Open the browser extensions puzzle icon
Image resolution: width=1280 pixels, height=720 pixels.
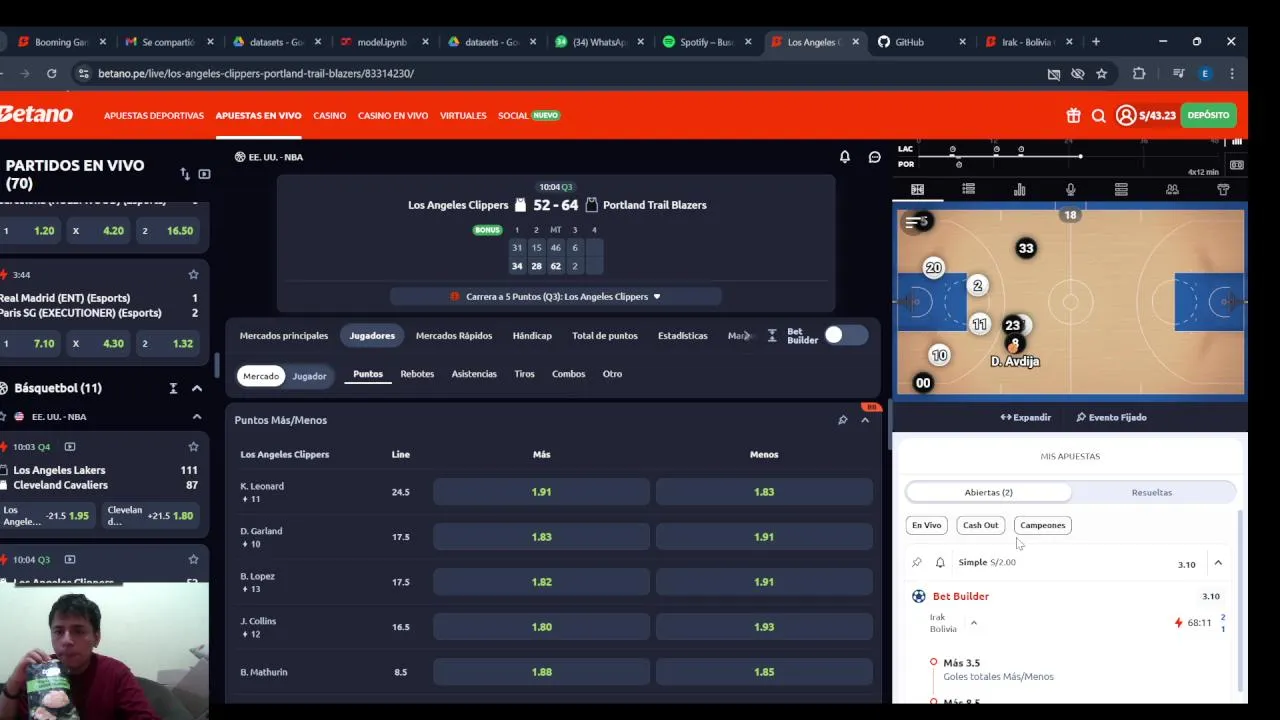pyautogui.click(x=1139, y=73)
